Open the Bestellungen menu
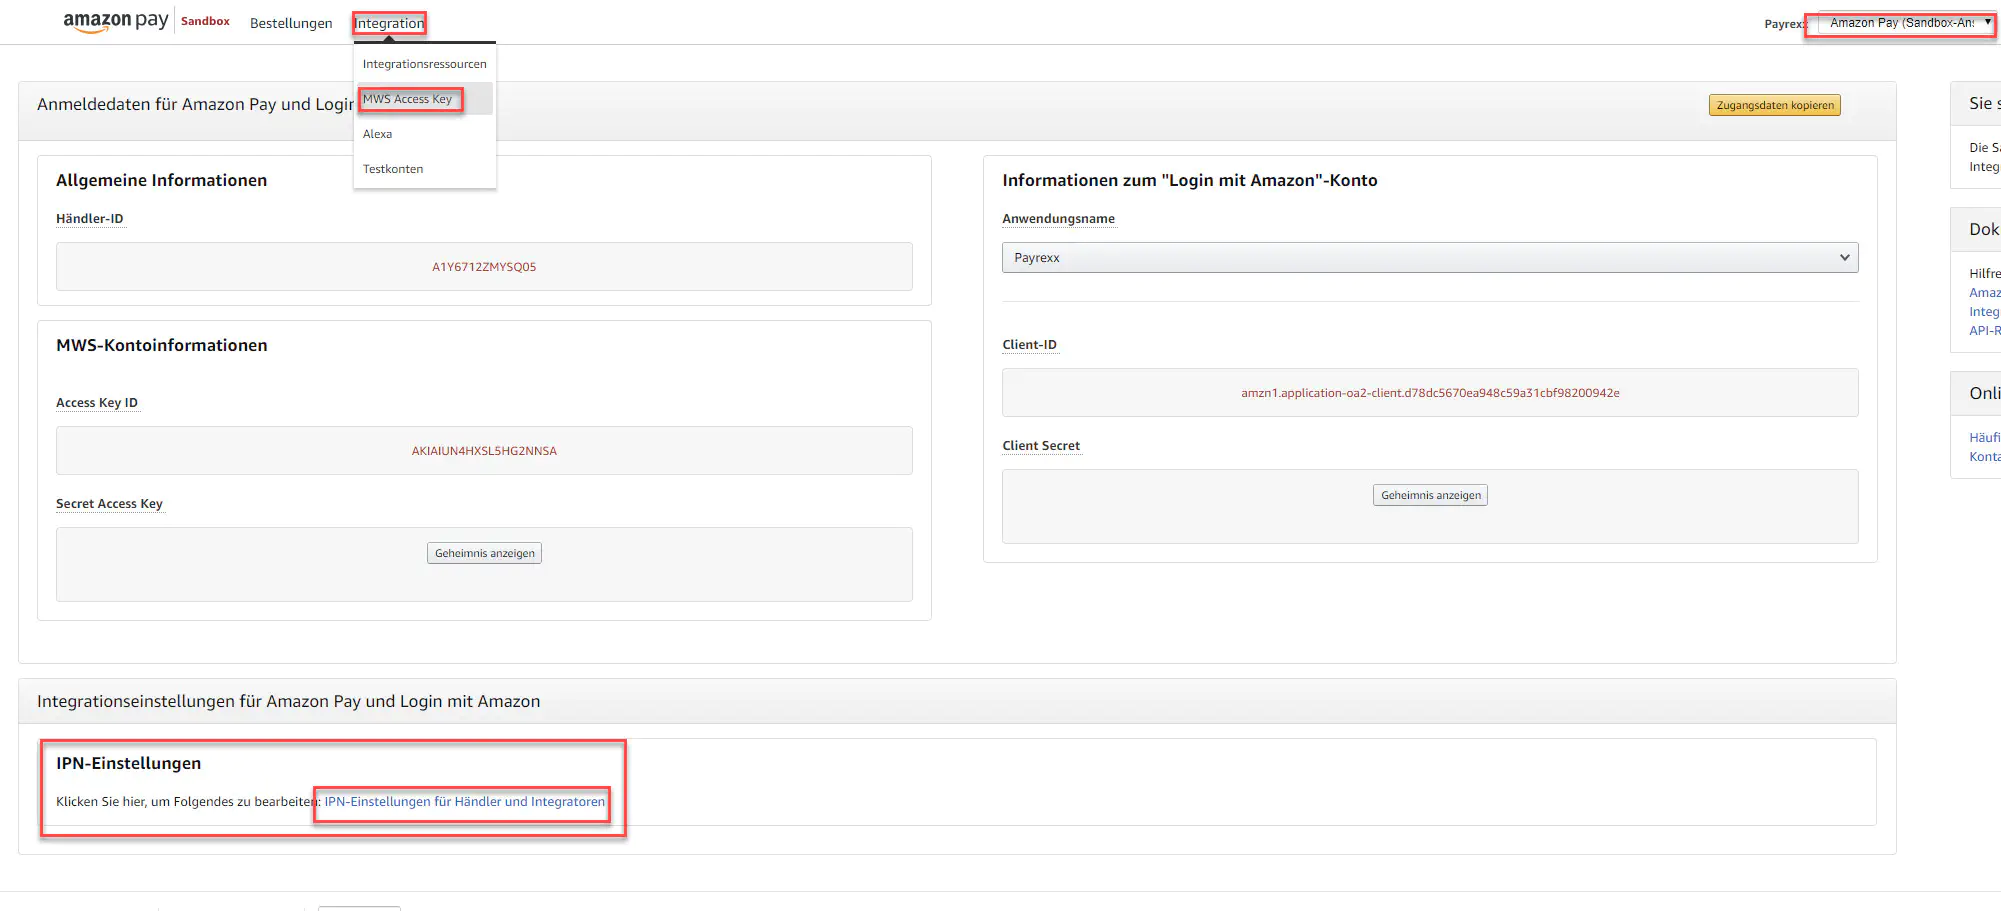 [x=291, y=23]
